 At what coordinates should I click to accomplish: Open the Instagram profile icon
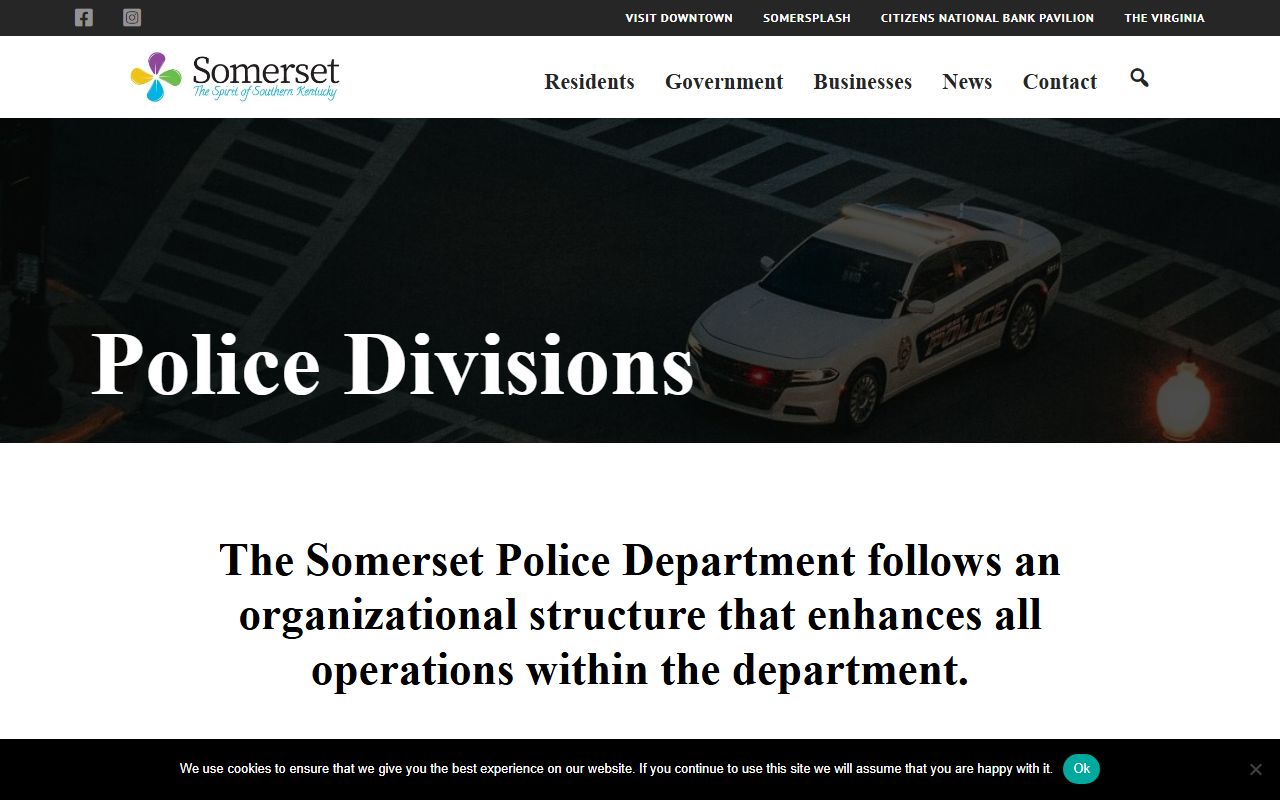[x=132, y=17]
